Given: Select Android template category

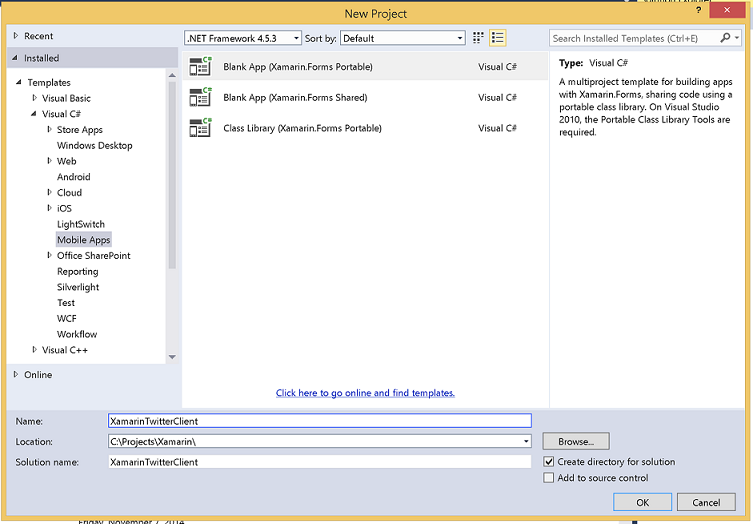Looking at the screenshot, I should pos(73,177).
